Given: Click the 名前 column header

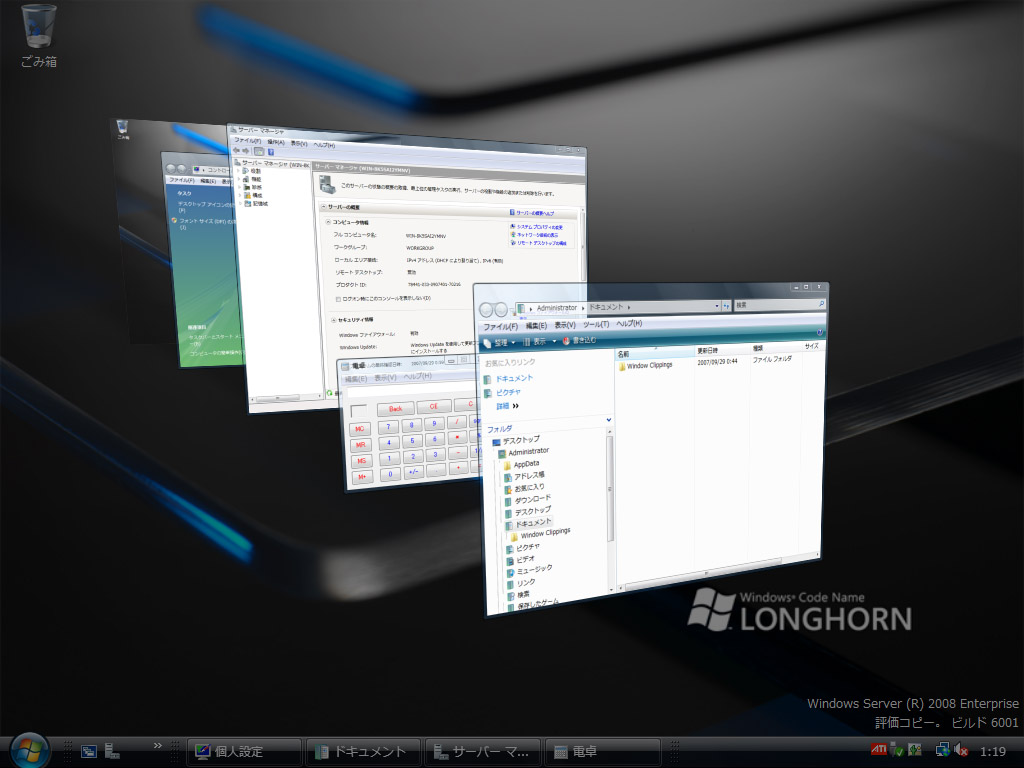Looking at the screenshot, I should pyautogui.click(x=654, y=353).
